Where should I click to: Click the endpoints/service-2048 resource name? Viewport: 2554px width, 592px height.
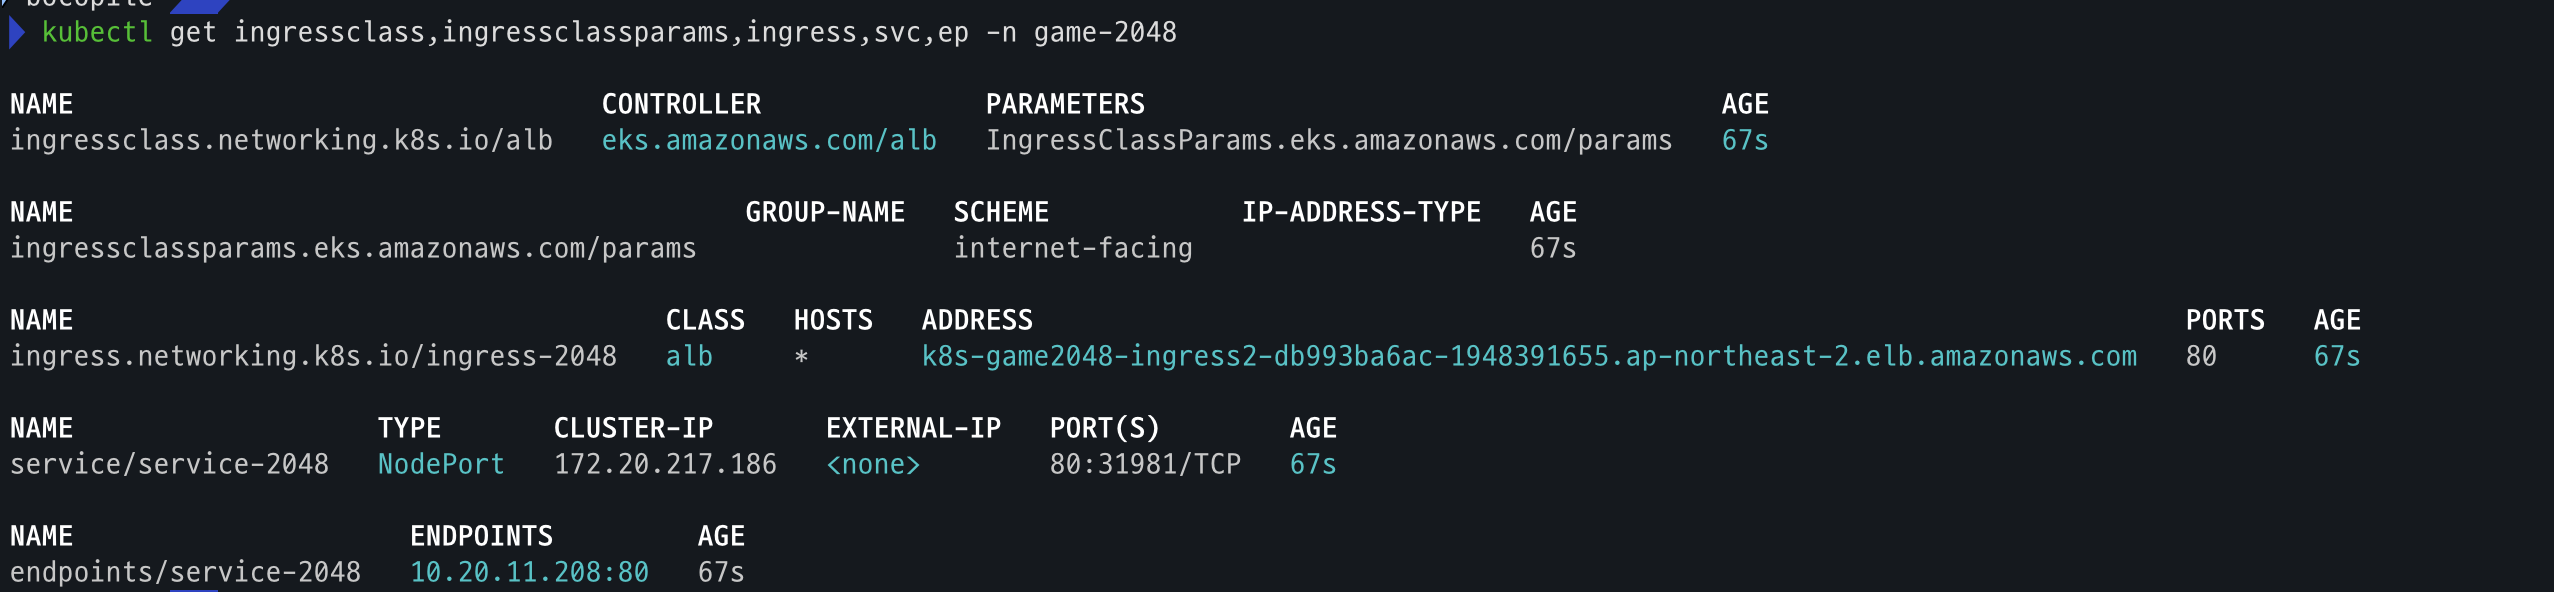point(185,573)
